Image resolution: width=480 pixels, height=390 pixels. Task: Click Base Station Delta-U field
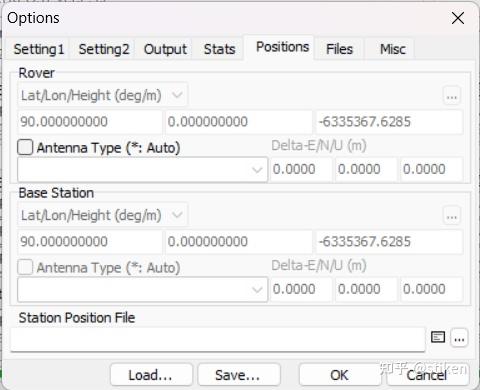431,290
